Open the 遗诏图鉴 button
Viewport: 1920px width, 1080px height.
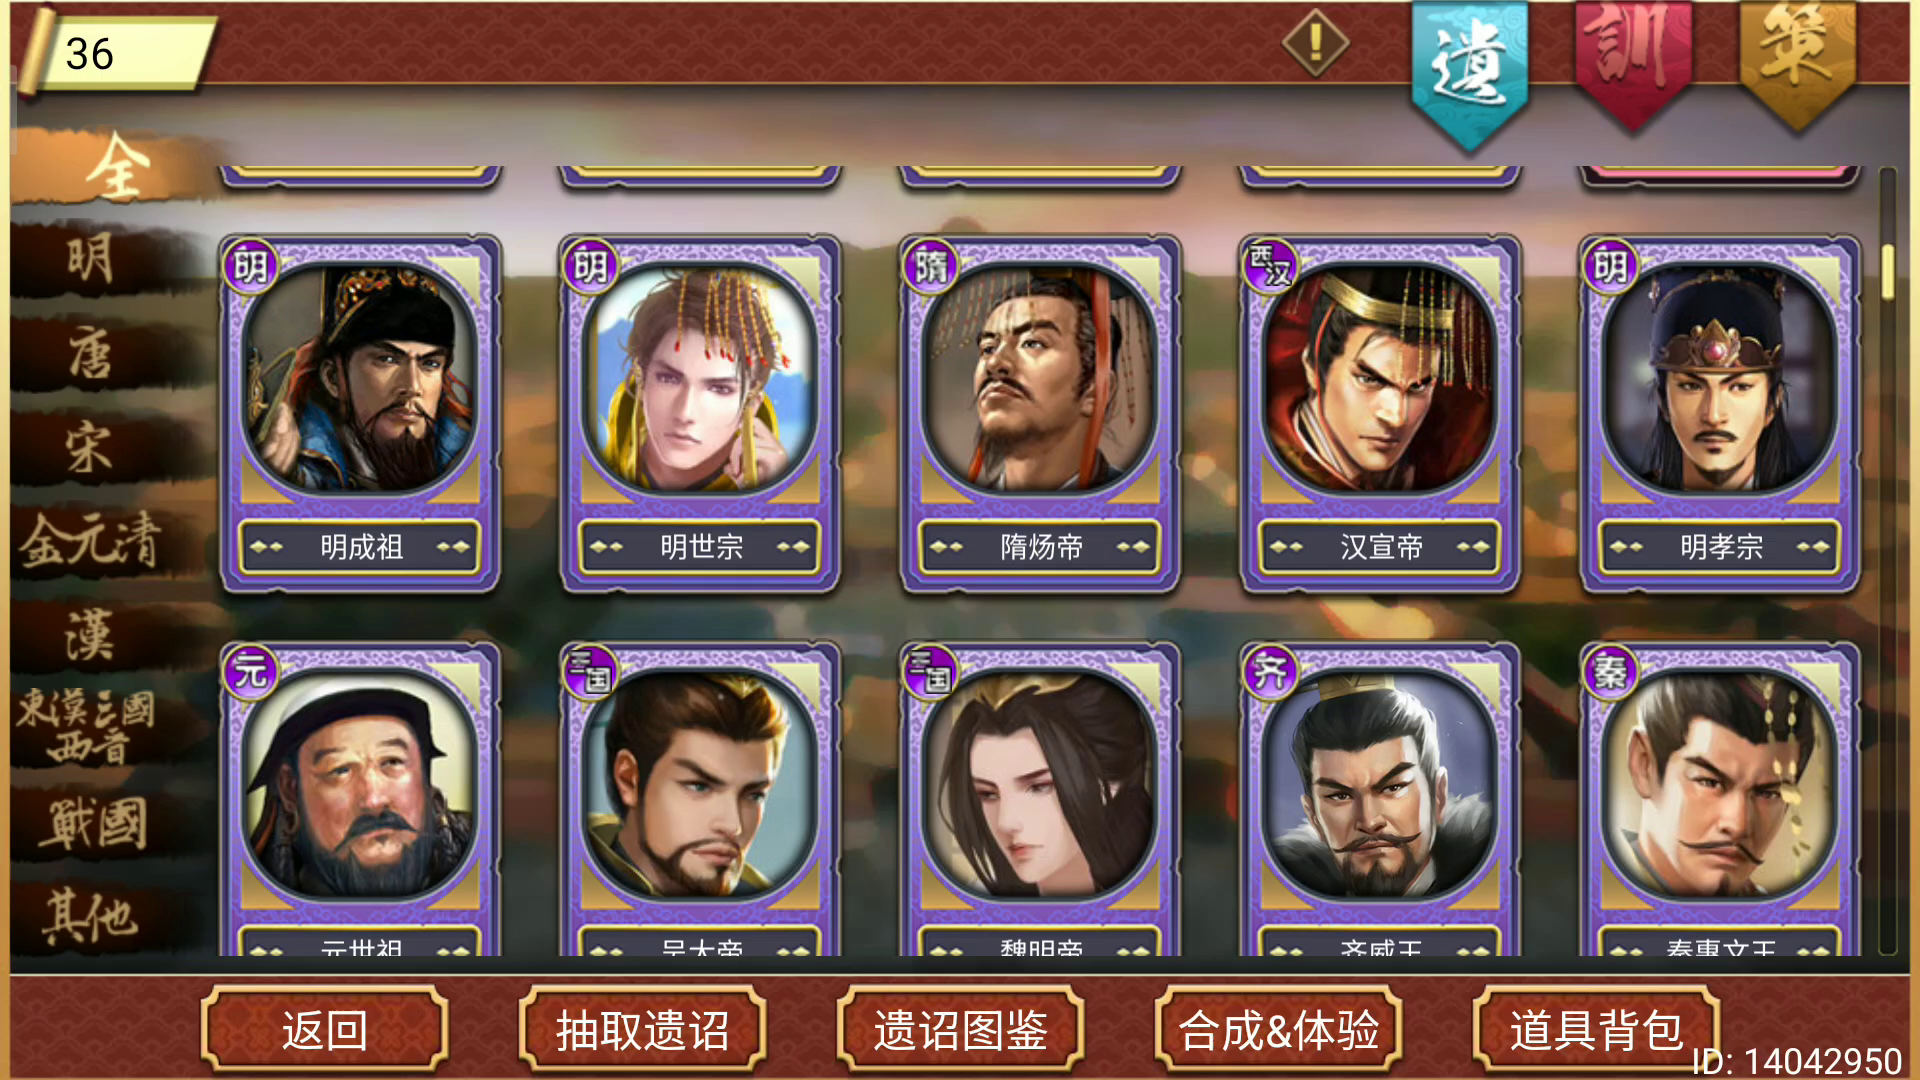pos(960,1030)
